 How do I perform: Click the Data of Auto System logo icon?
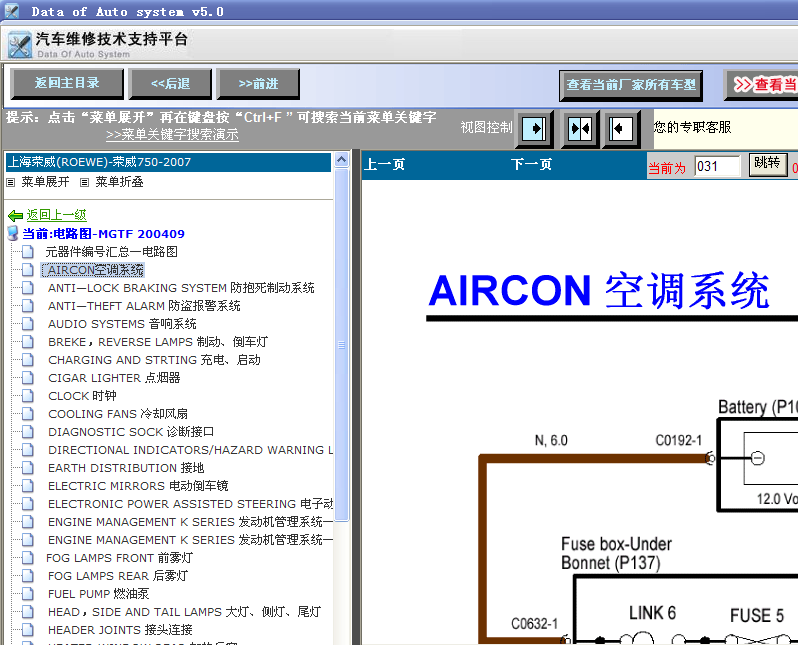coord(20,45)
